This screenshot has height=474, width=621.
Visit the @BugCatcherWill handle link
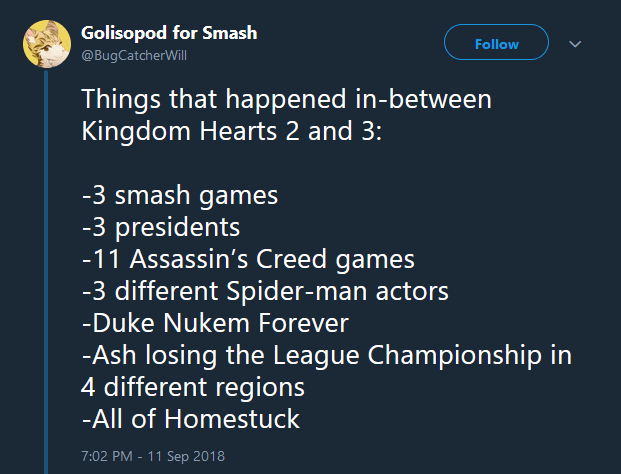pos(134,54)
